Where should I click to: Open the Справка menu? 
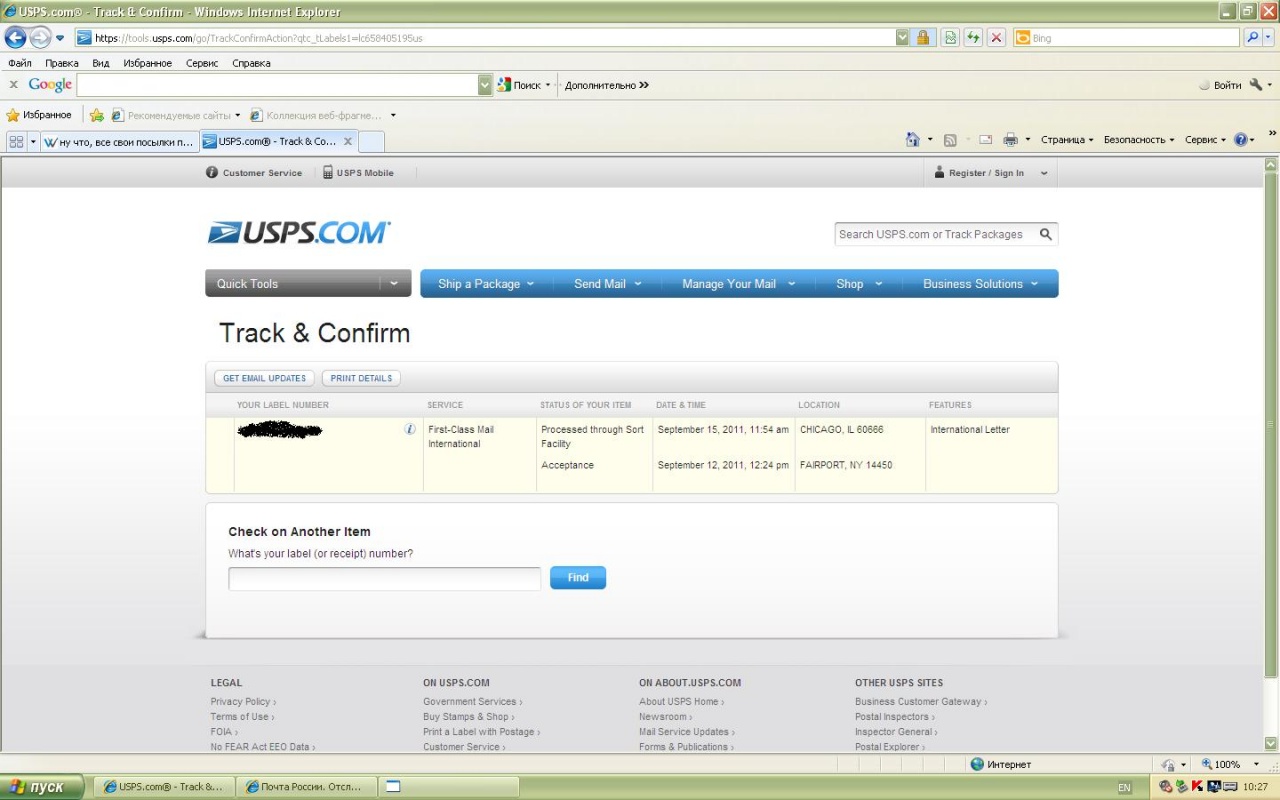point(251,63)
